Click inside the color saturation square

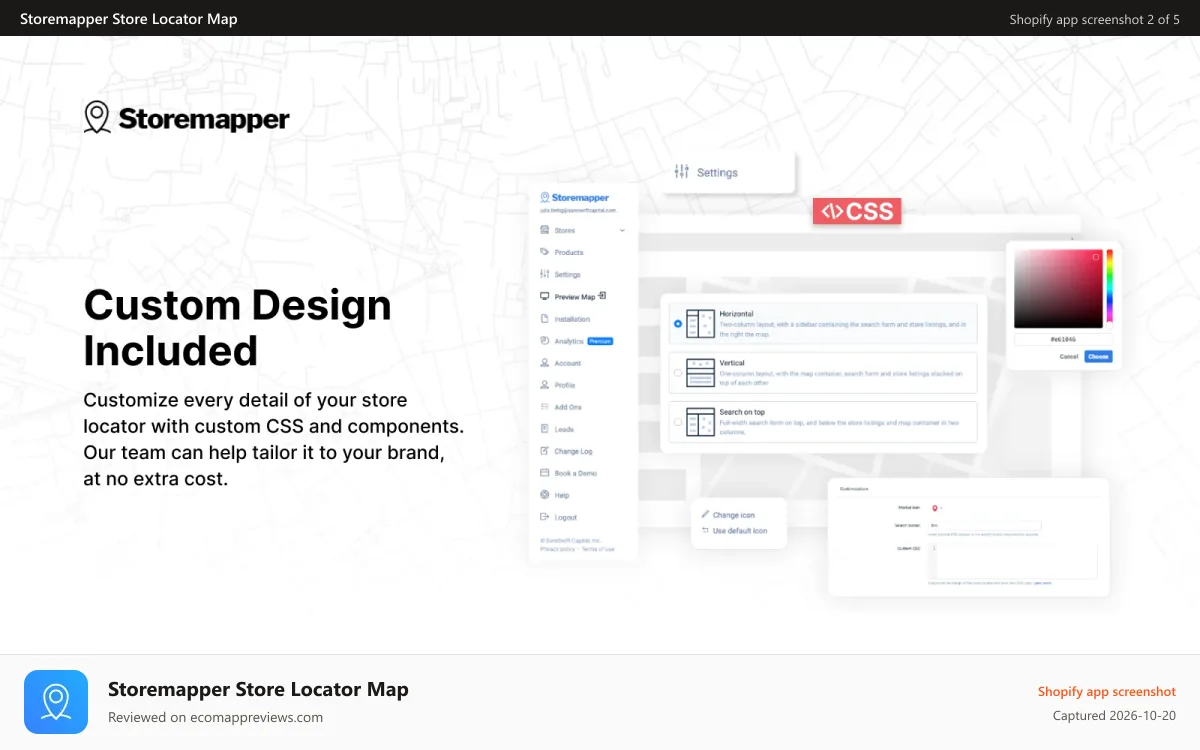pos(1058,288)
